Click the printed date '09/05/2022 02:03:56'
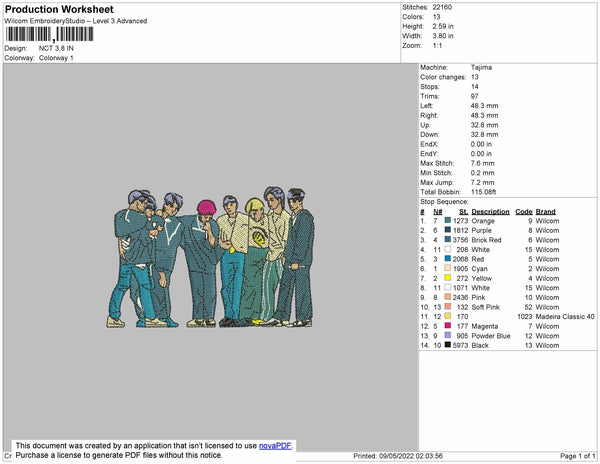The image size is (600, 464). (x=411, y=456)
